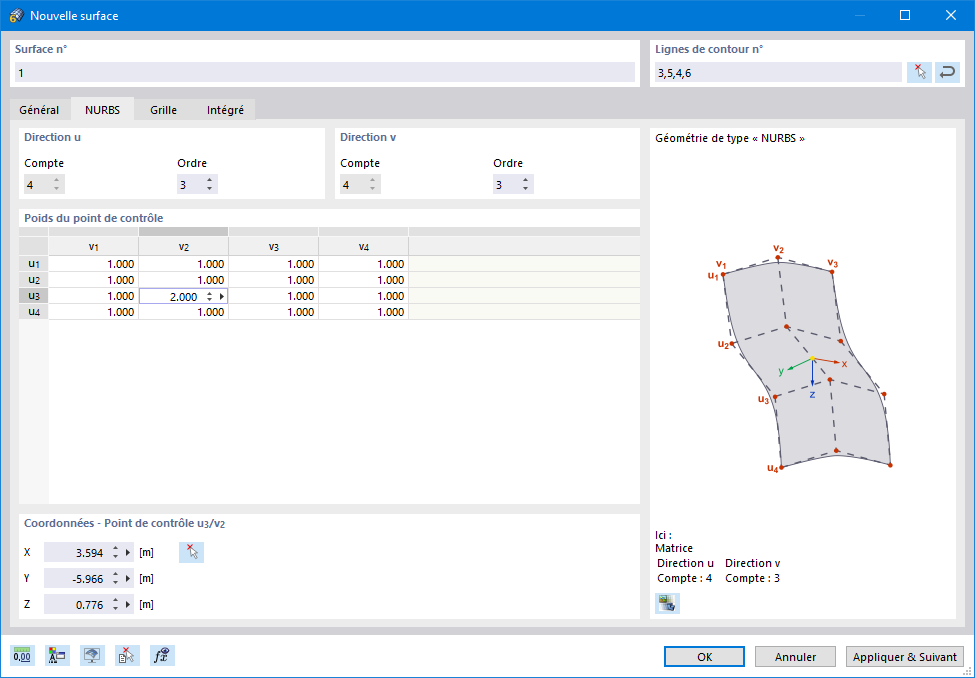Click the X coordinate stepper arrows
Screen dimensions: 975x678
115,552
